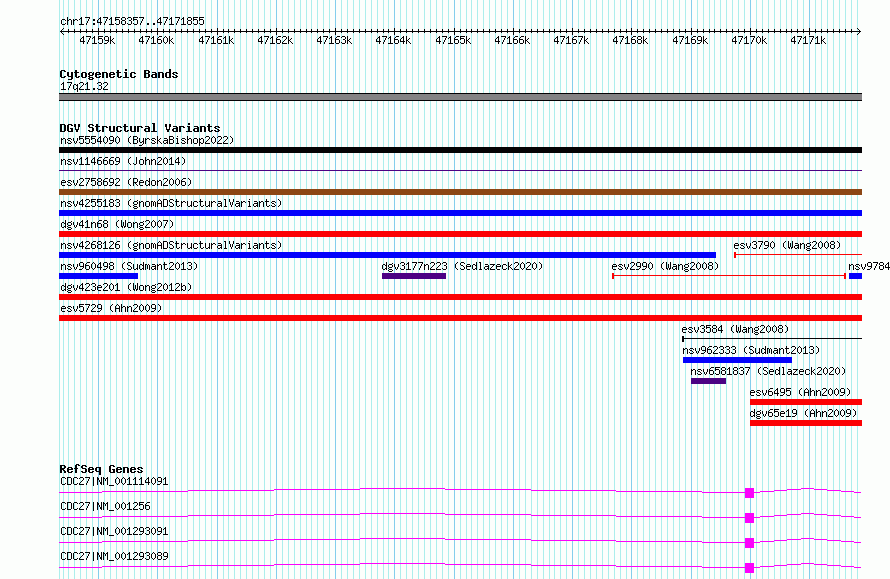This screenshot has height=579, width=890.
Task: Click the red esv6495 Ahn2009 bar
Action: tap(806, 402)
